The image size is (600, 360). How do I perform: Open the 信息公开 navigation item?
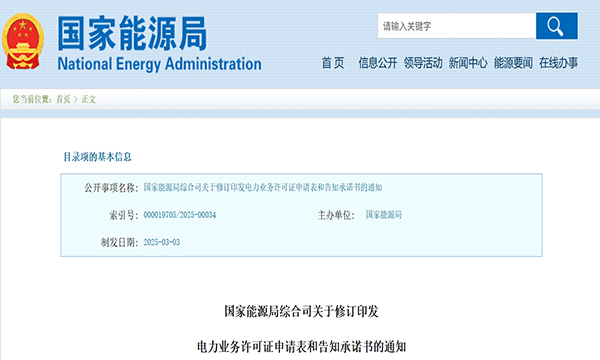[x=377, y=63]
